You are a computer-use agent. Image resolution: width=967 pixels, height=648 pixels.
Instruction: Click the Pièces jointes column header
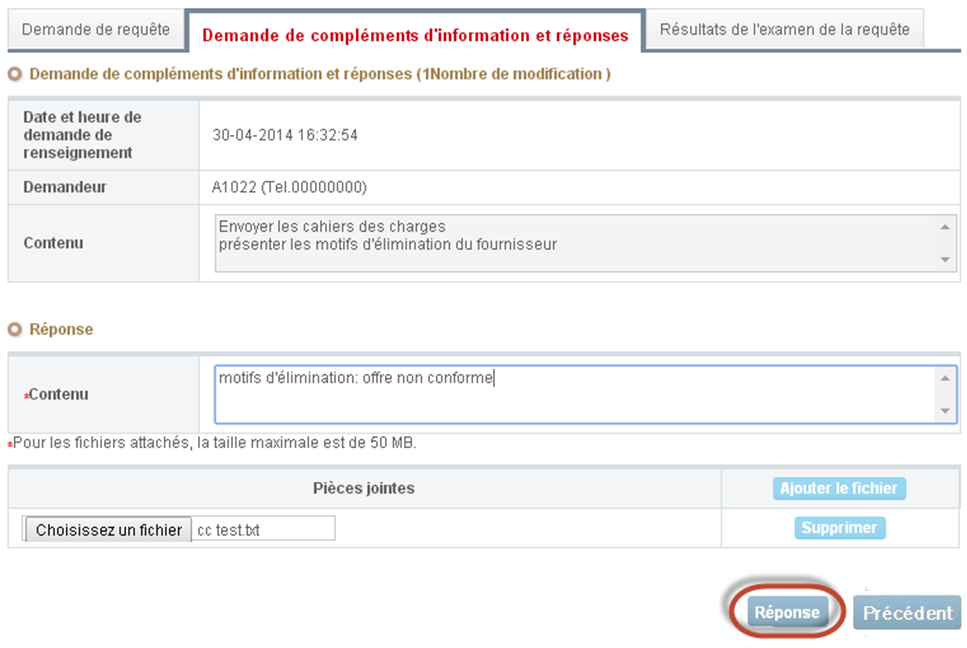click(364, 489)
